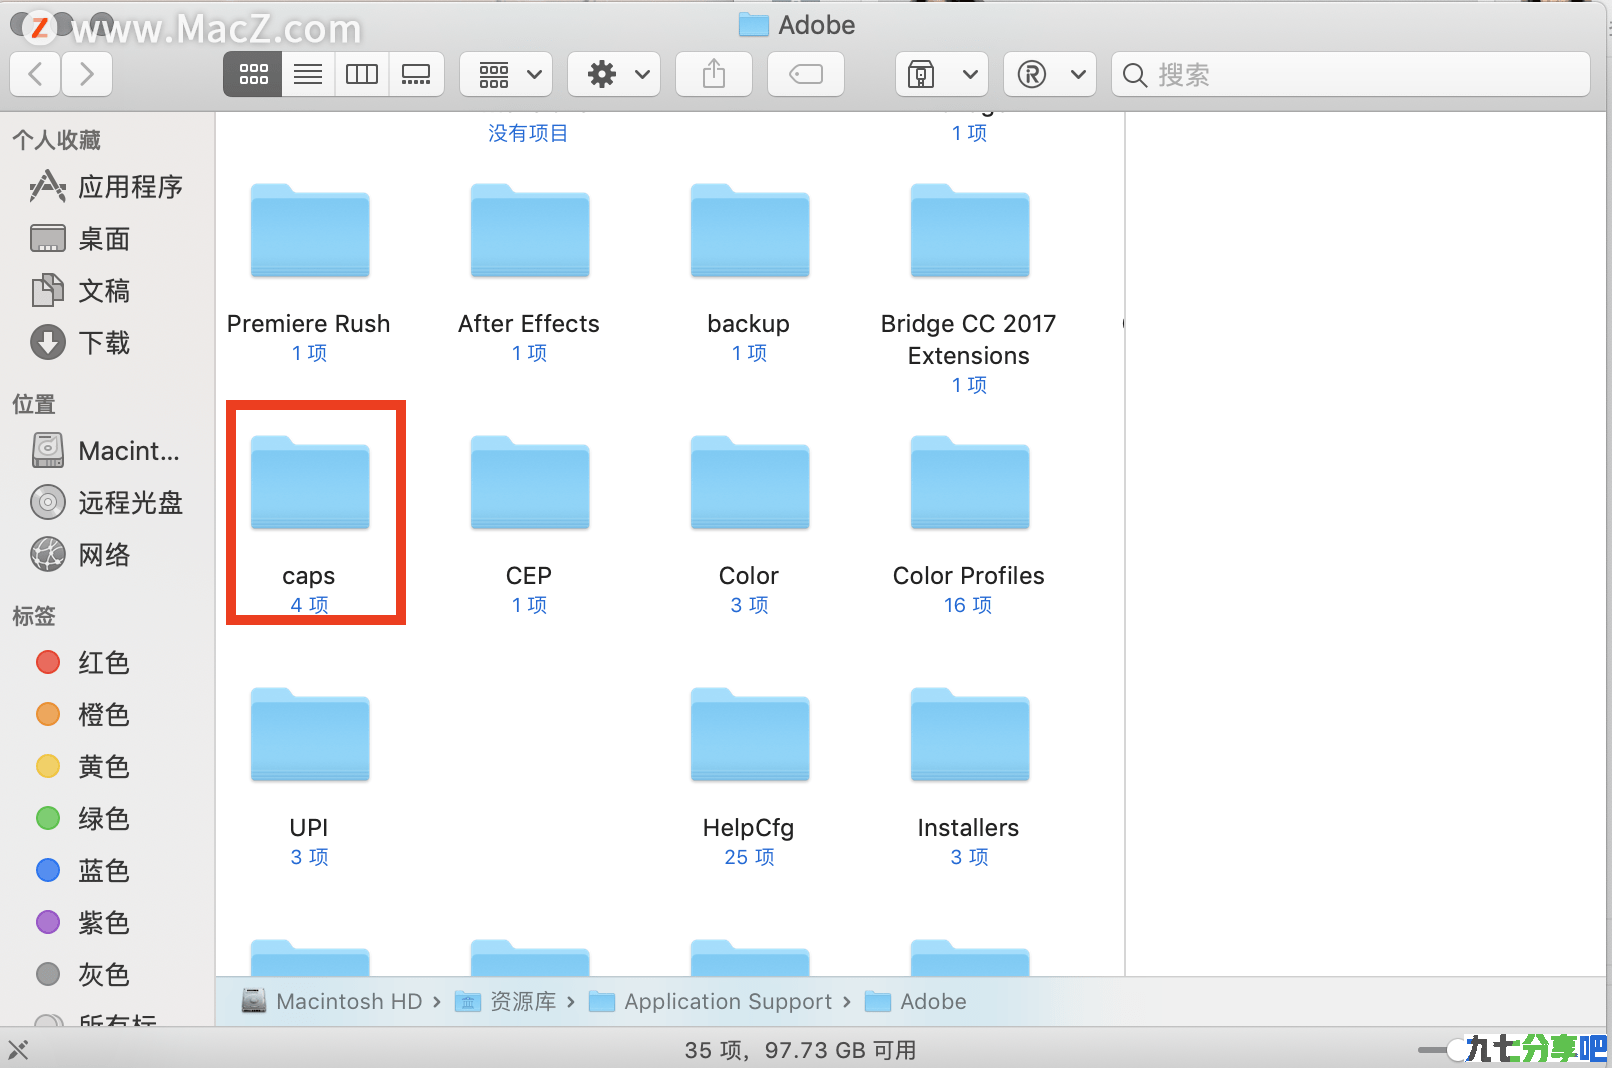Open 文稿 in the sidebar
Viewport: 1612px width, 1068px height.
(x=81, y=291)
